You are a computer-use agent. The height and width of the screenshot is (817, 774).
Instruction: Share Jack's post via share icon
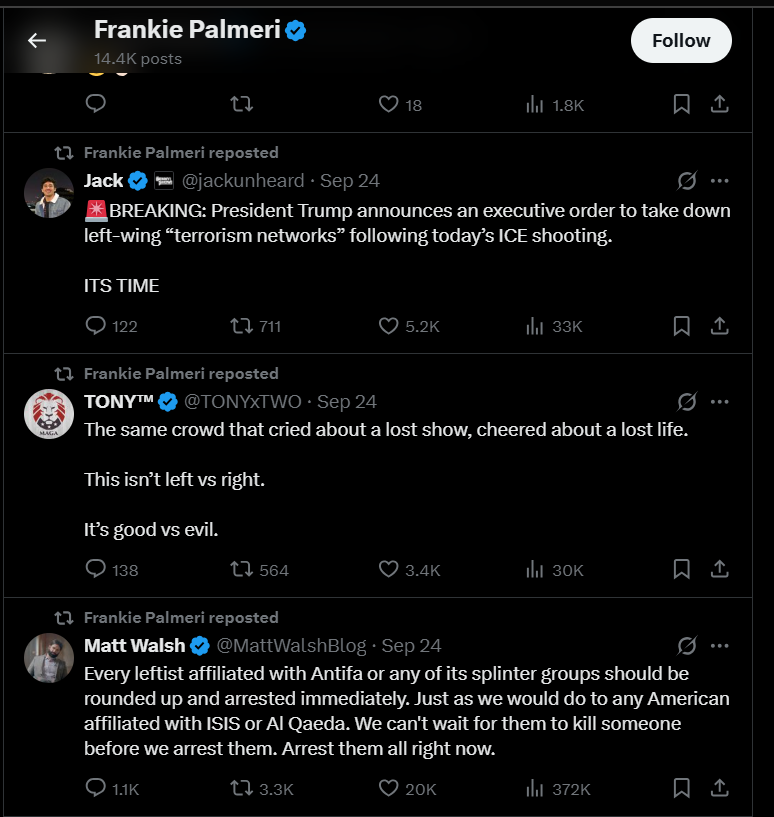point(719,326)
